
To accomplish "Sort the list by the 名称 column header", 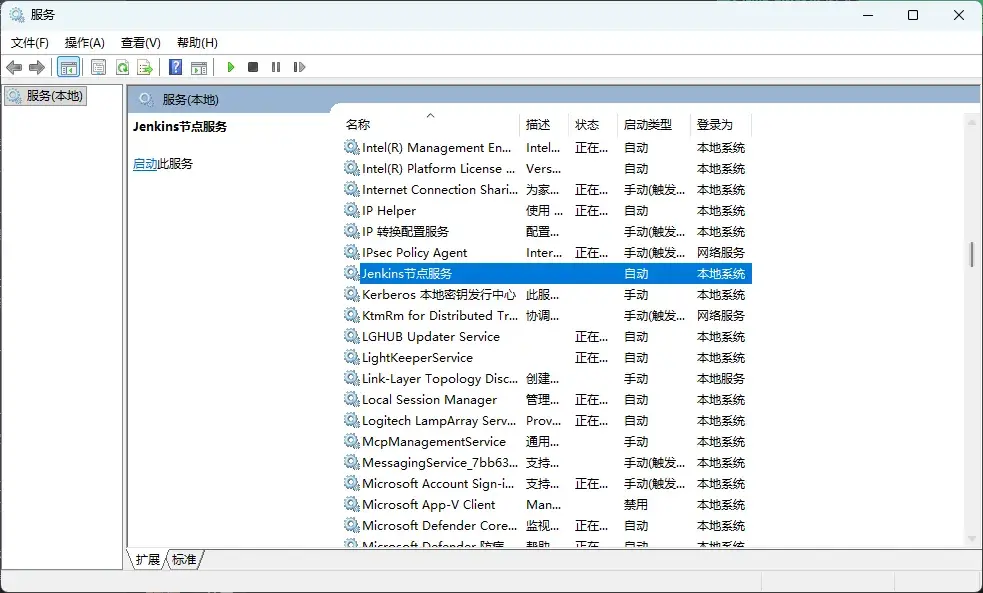I will (358, 125).
